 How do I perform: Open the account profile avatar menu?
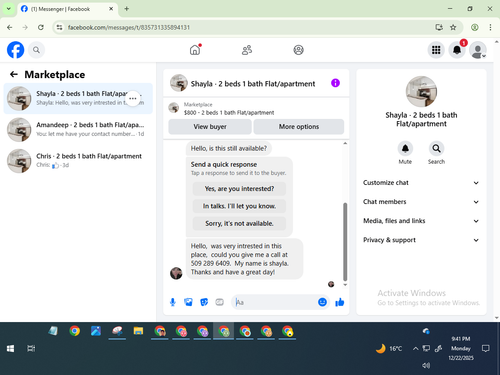click(x=478, y=50)
